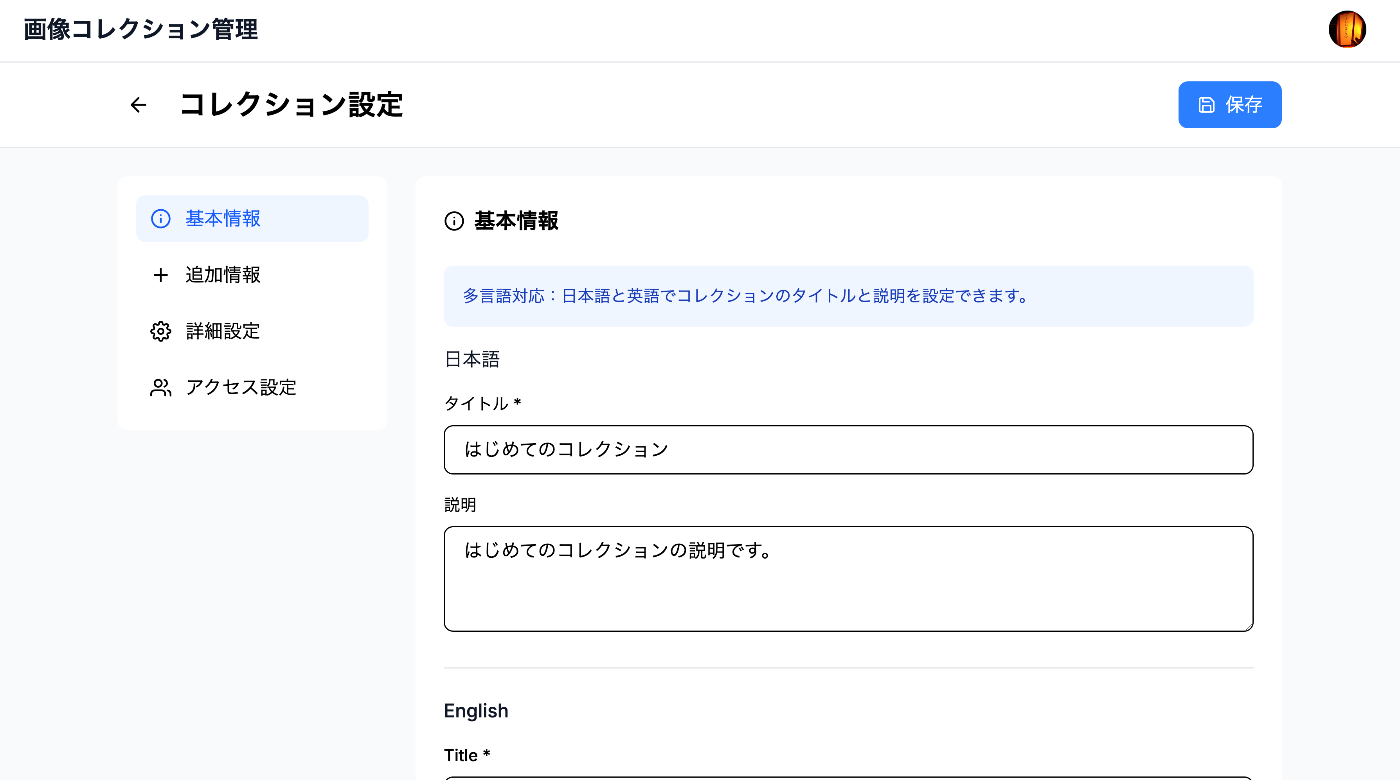
Task: Click the info icon in the sidebar
Action: (x=160, y=219)
